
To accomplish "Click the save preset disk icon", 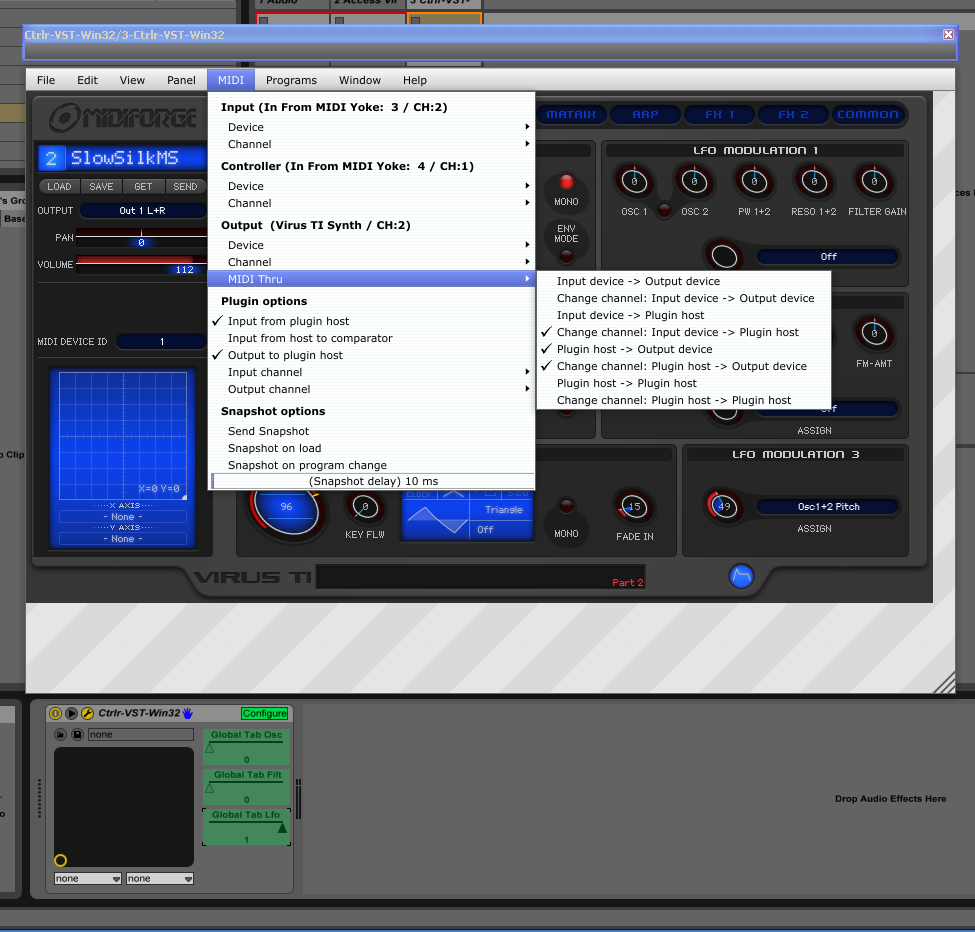I will tap(77, 734).
